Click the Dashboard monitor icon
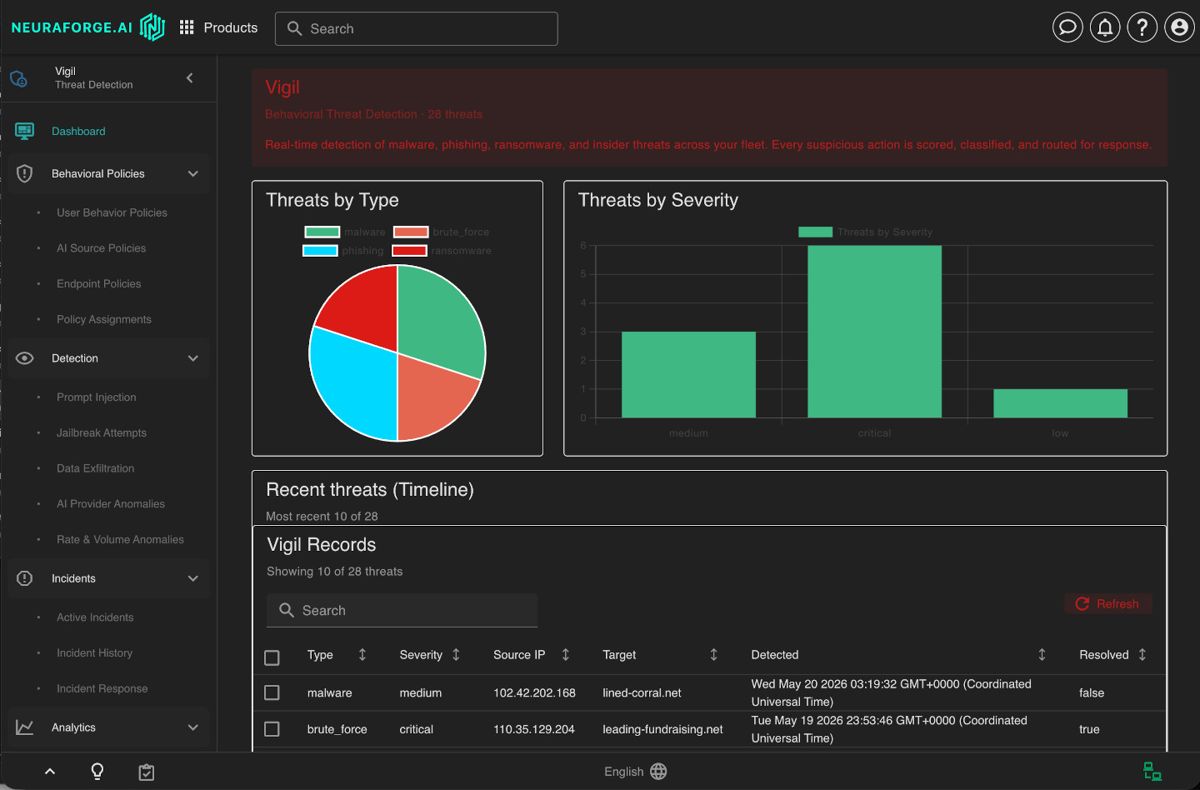This screenshot has width=1200, height=790. (x=25, y=131)
